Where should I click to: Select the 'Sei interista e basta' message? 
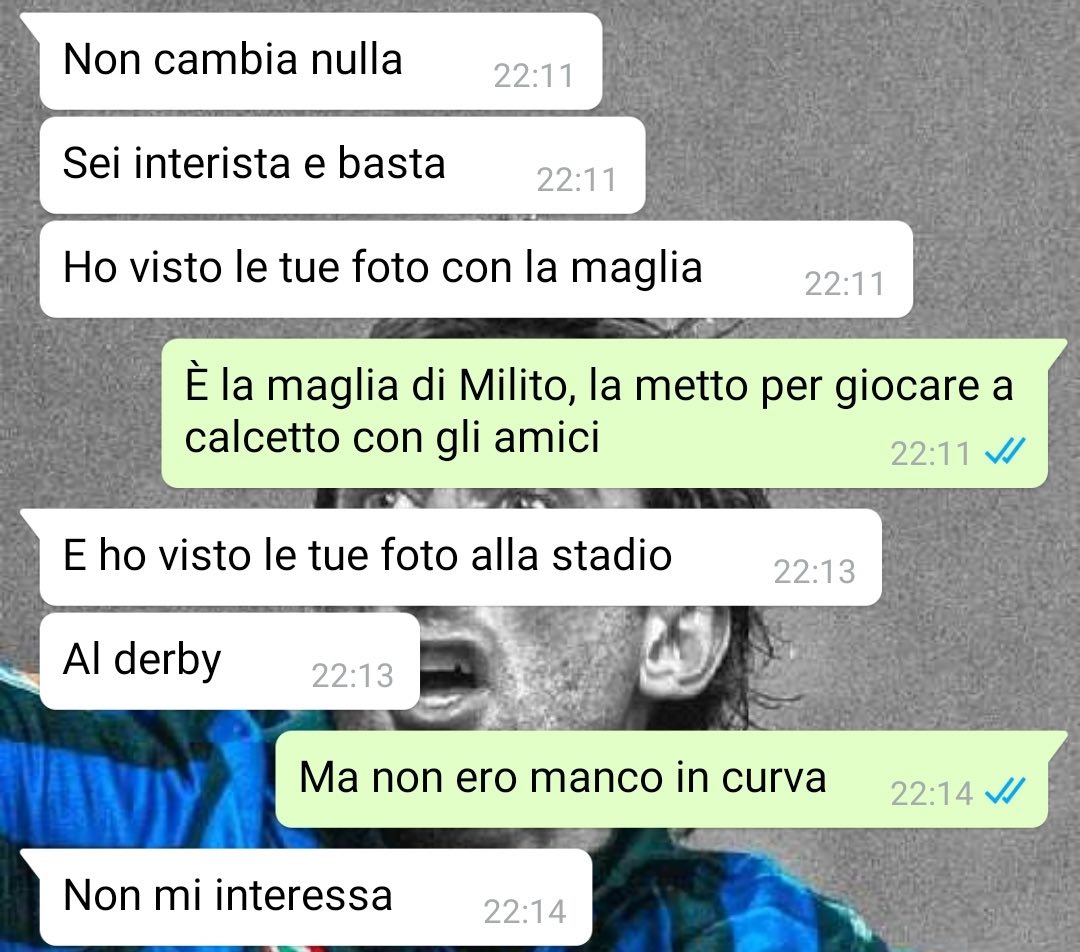(x=342, y=165)
